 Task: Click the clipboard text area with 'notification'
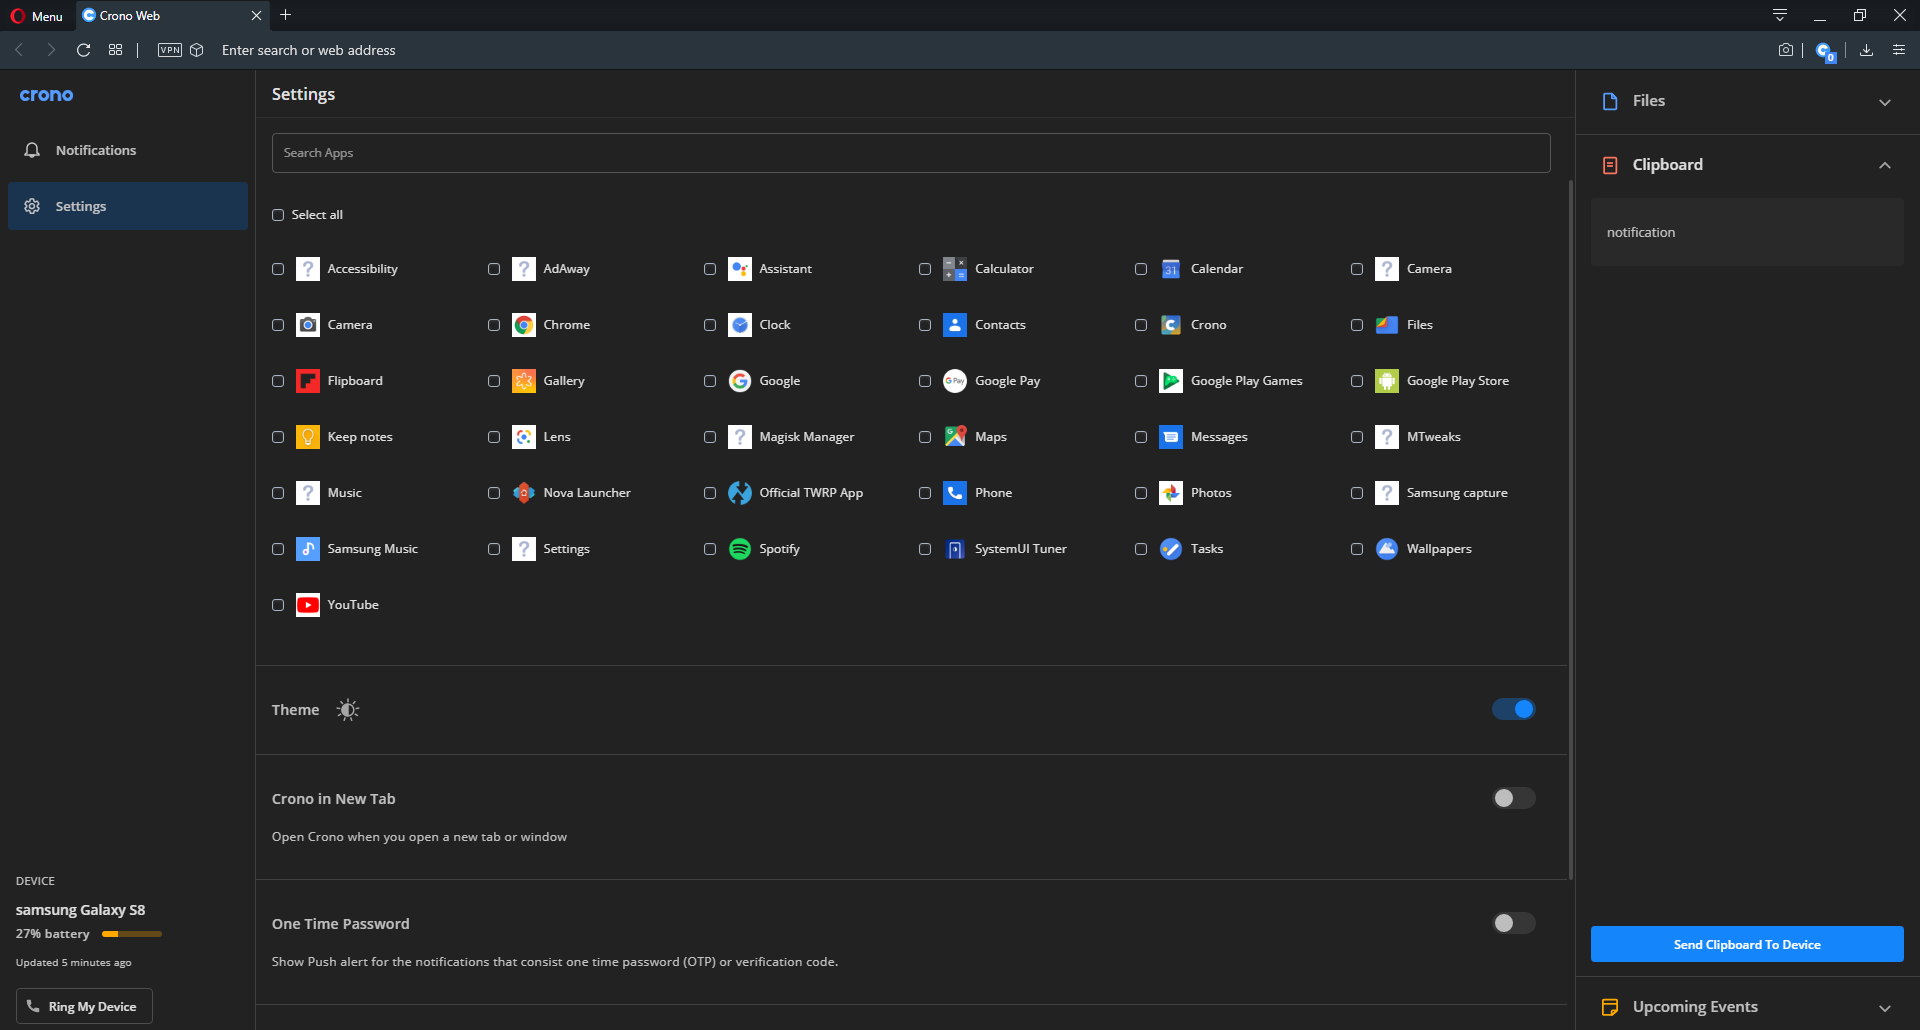click(1747, 232)
